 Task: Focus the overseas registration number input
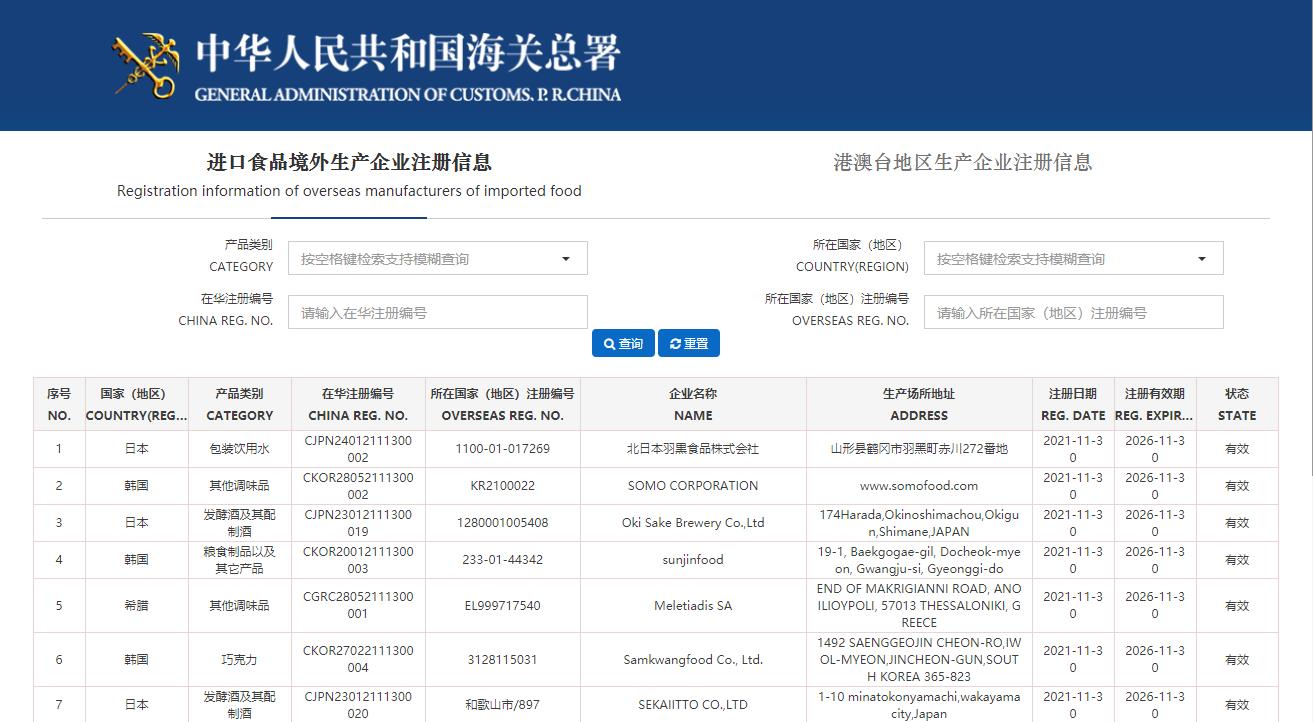(1073, 313)
